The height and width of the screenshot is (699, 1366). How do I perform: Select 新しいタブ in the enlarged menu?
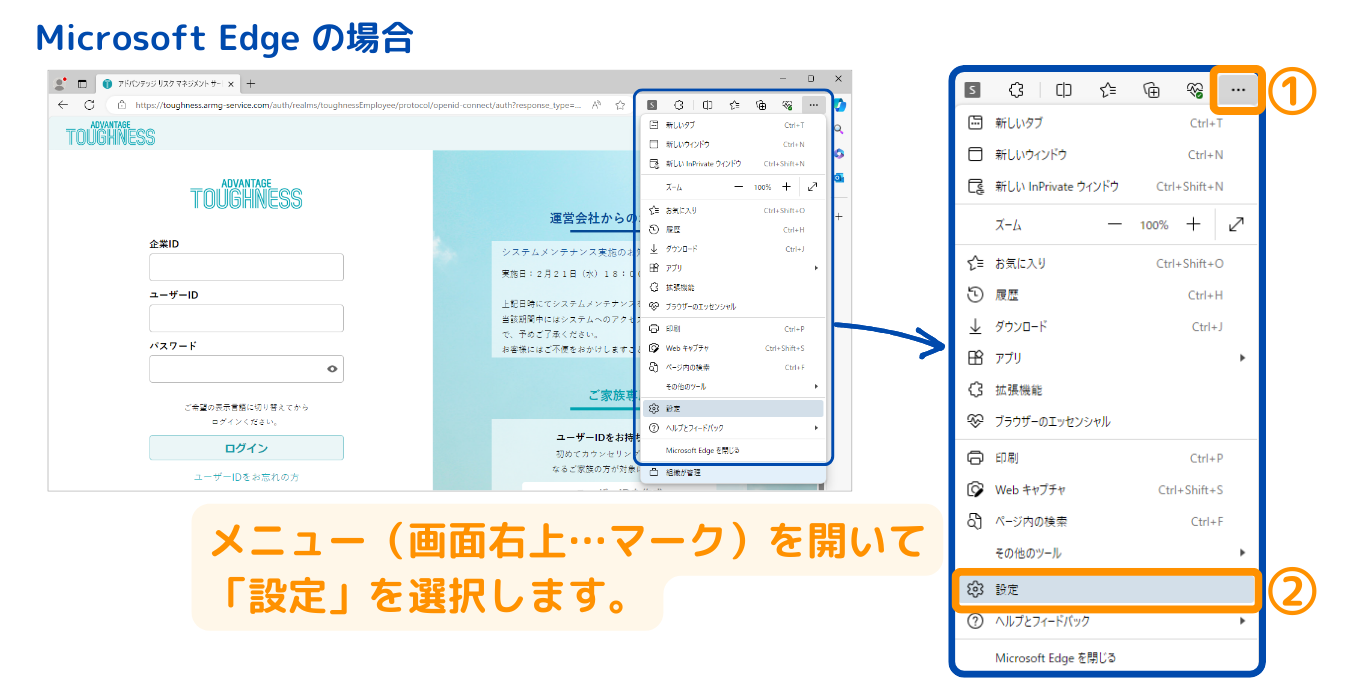click(x=1106, y=123)
